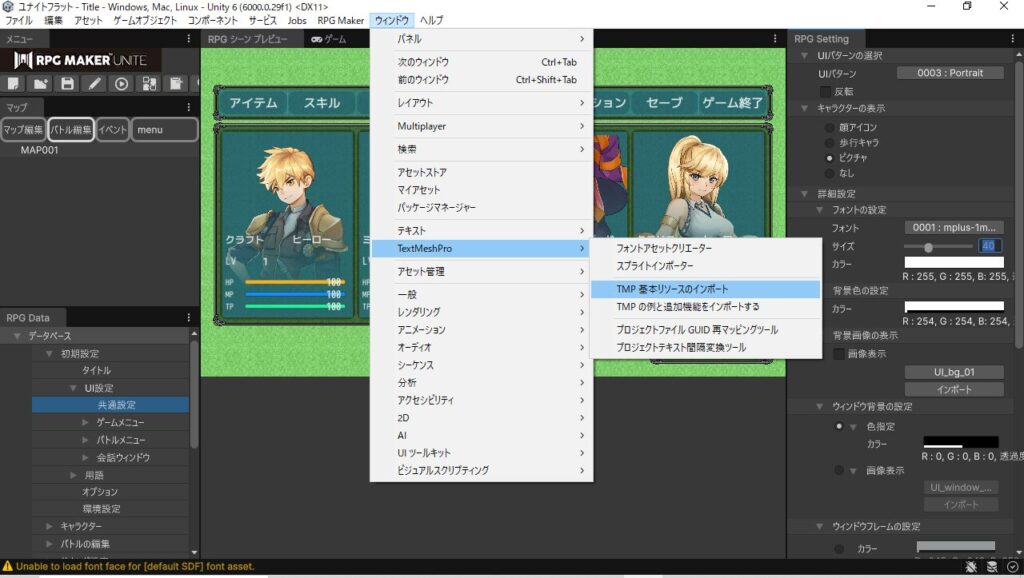Click the UI_bg_01 image selector button
1024x578 pixels.
(954, 372)
